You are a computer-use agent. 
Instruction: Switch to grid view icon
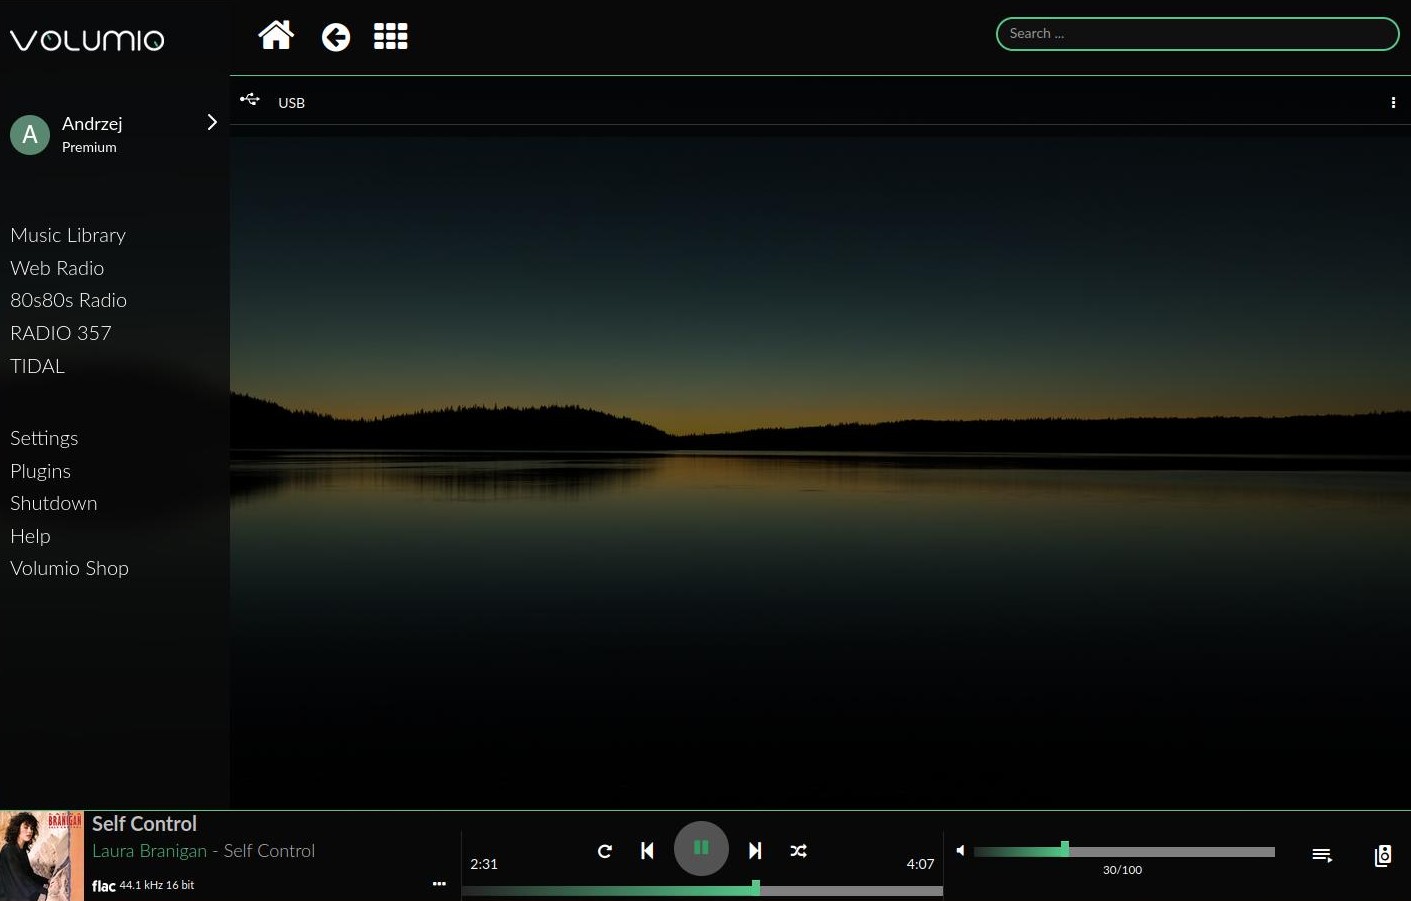pyautogui.click(x=390, y=37)
